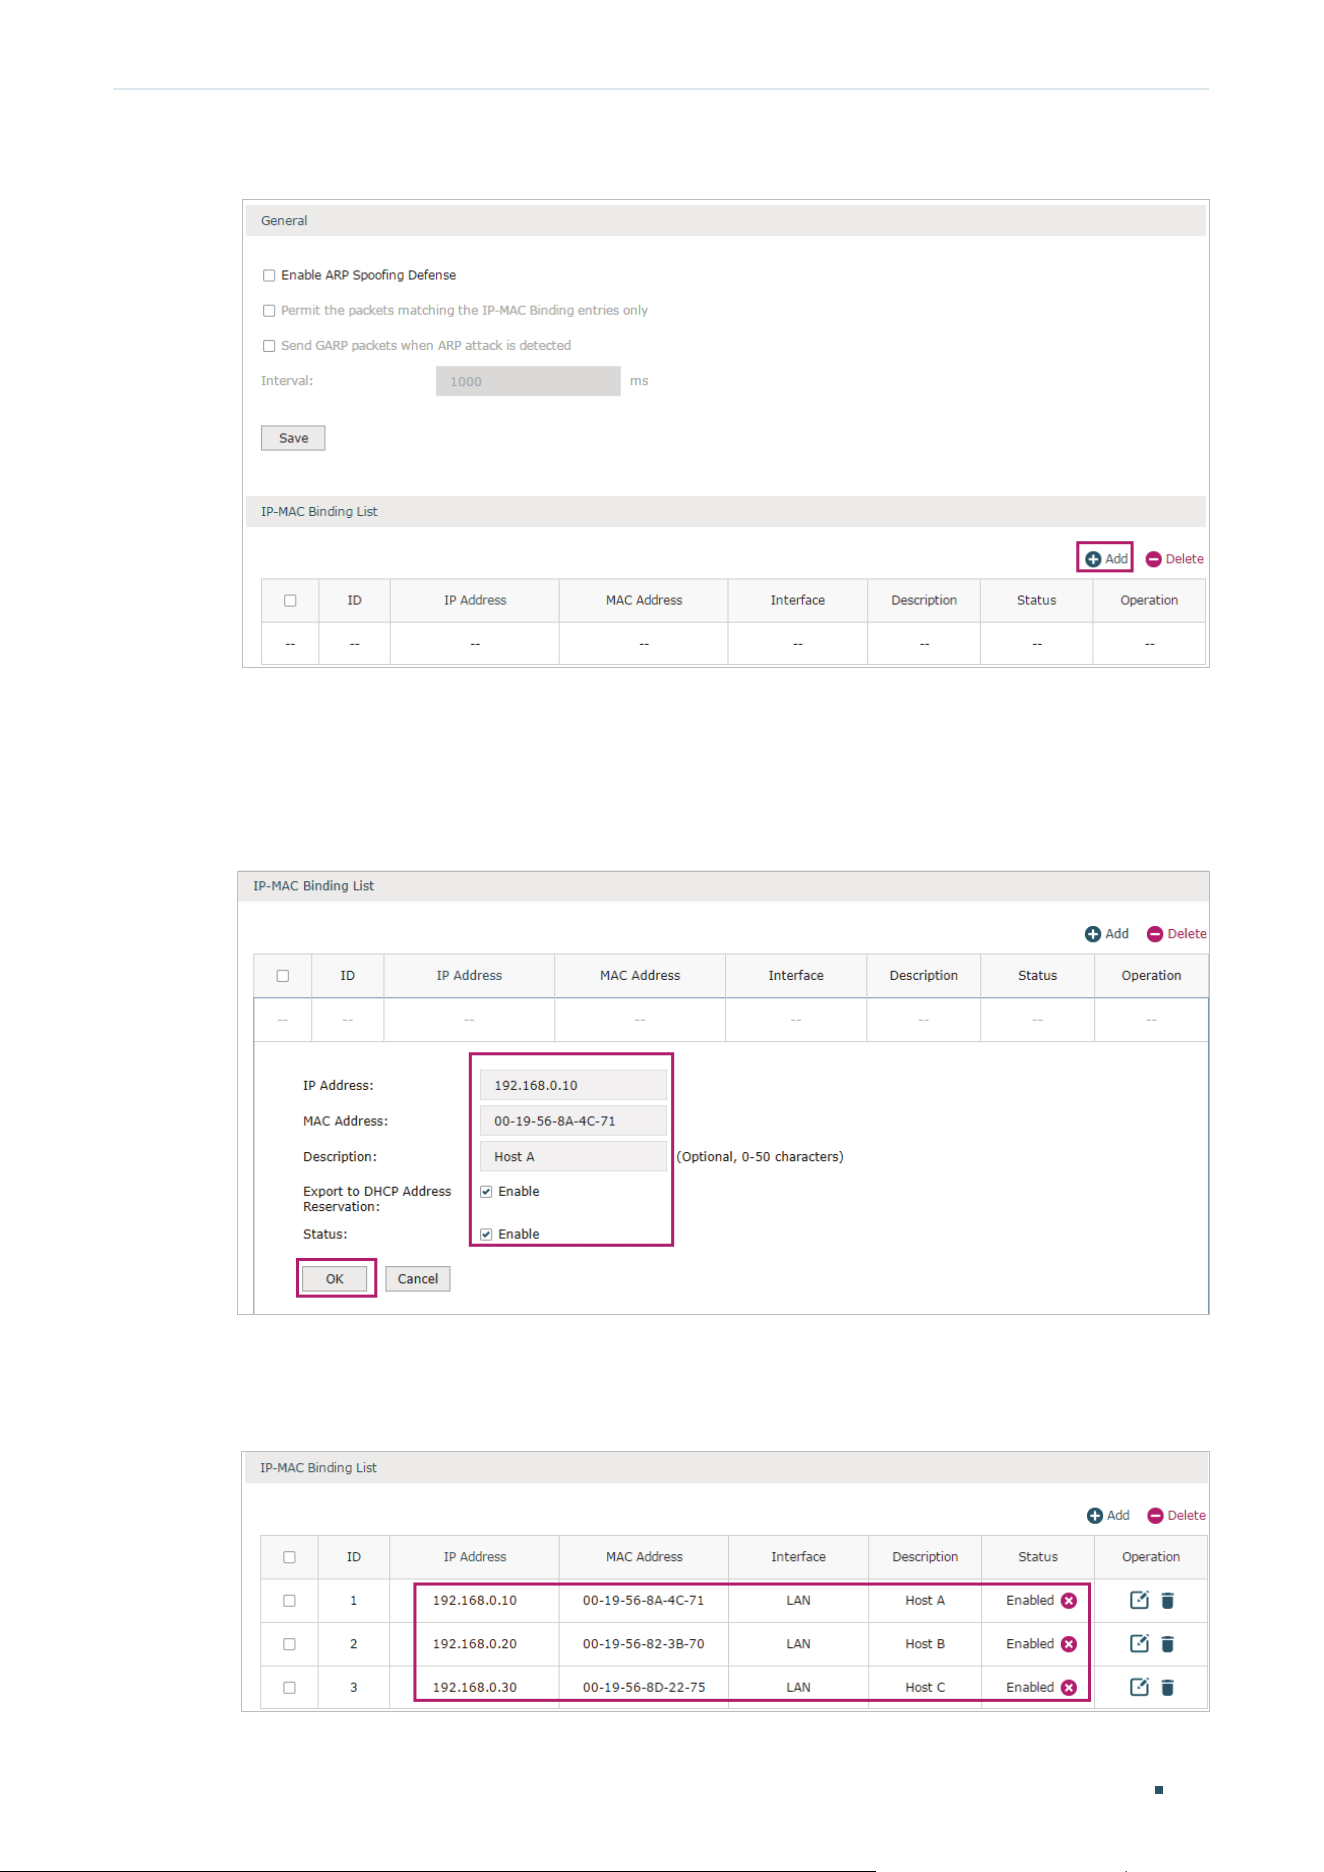Image resolution: width=1324 pixels, height=1872 pixels.
Task: Click the trash icon for Host A entry
Action: pyautogui.click(x=1167, y=1601)
